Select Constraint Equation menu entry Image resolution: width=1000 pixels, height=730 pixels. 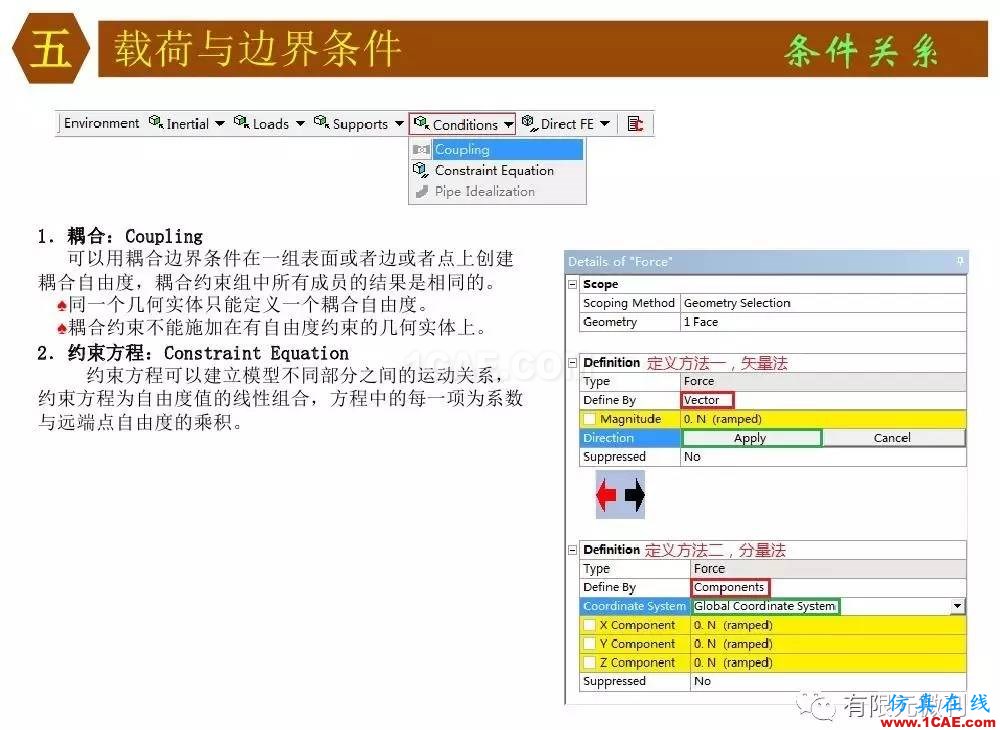tap(497, 170)
